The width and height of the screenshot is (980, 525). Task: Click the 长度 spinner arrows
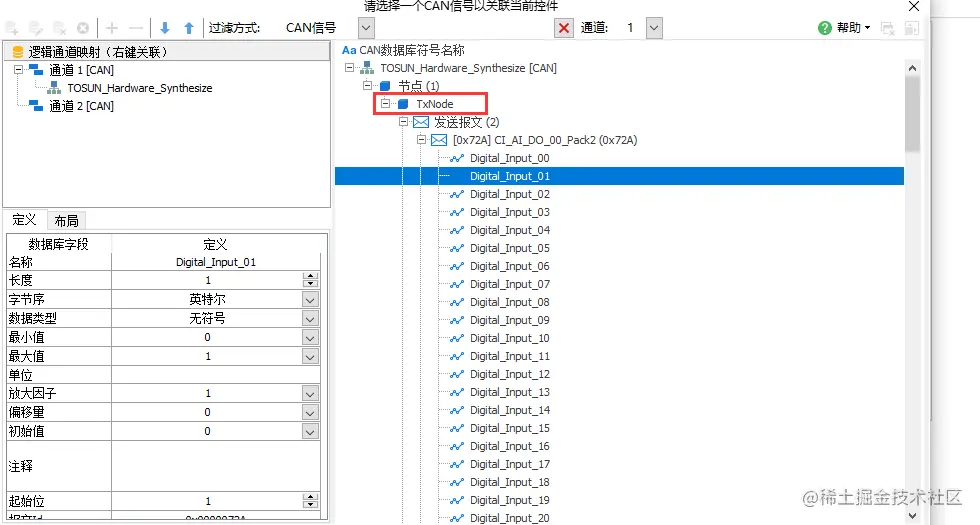tap(310, 280)
